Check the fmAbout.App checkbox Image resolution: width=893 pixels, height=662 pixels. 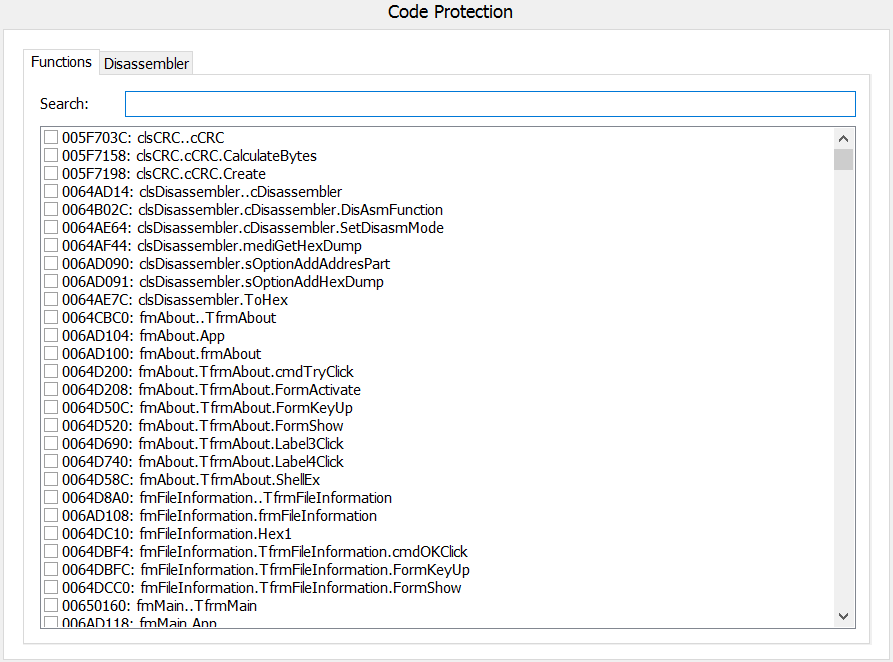[51, 336]
